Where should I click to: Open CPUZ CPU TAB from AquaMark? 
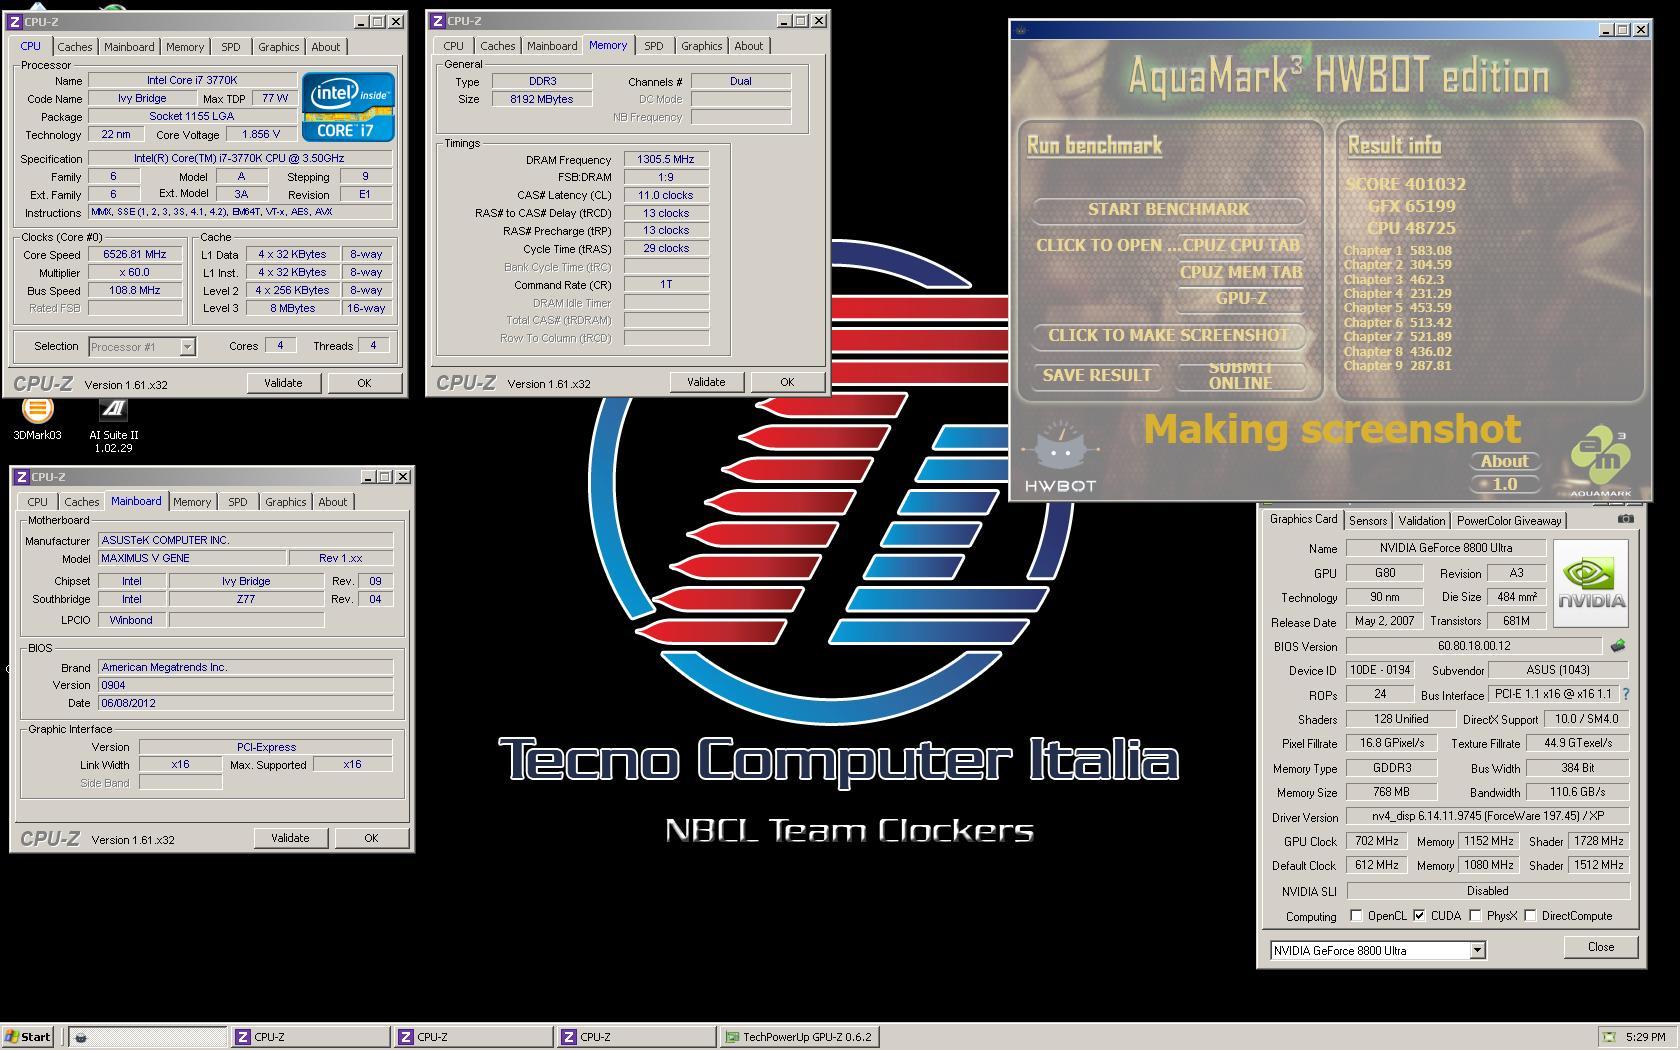1240,245
